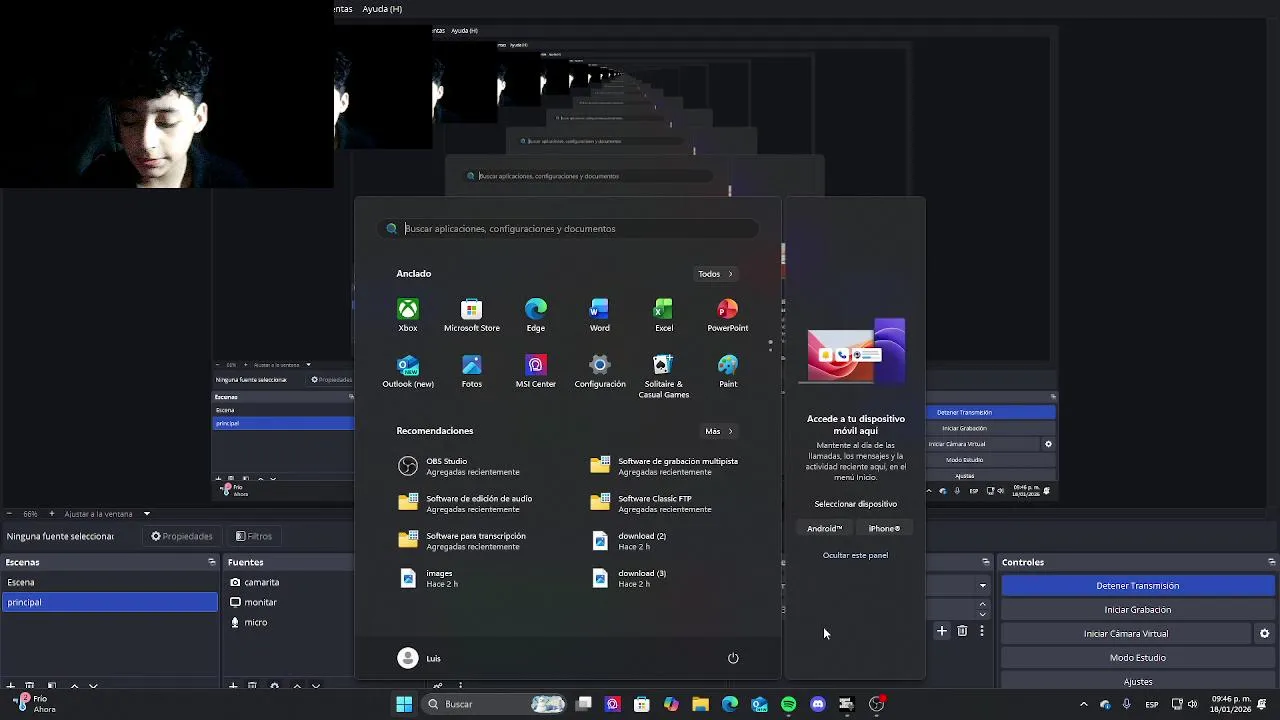Viewport: 1280px width, 720px height.
Task: Open Windows Start button on taskbar
Action: [404, 704]
